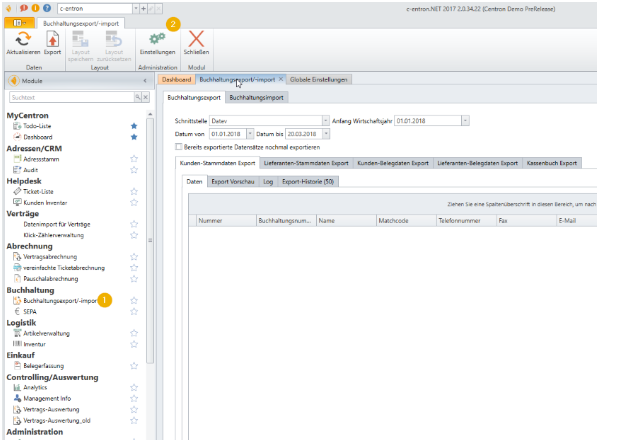This screenshot has height=446, width=627.
Task: Select Lieferanten-Stammdaten Export tab
Action: pyautogui.click(x=306, y=162)
